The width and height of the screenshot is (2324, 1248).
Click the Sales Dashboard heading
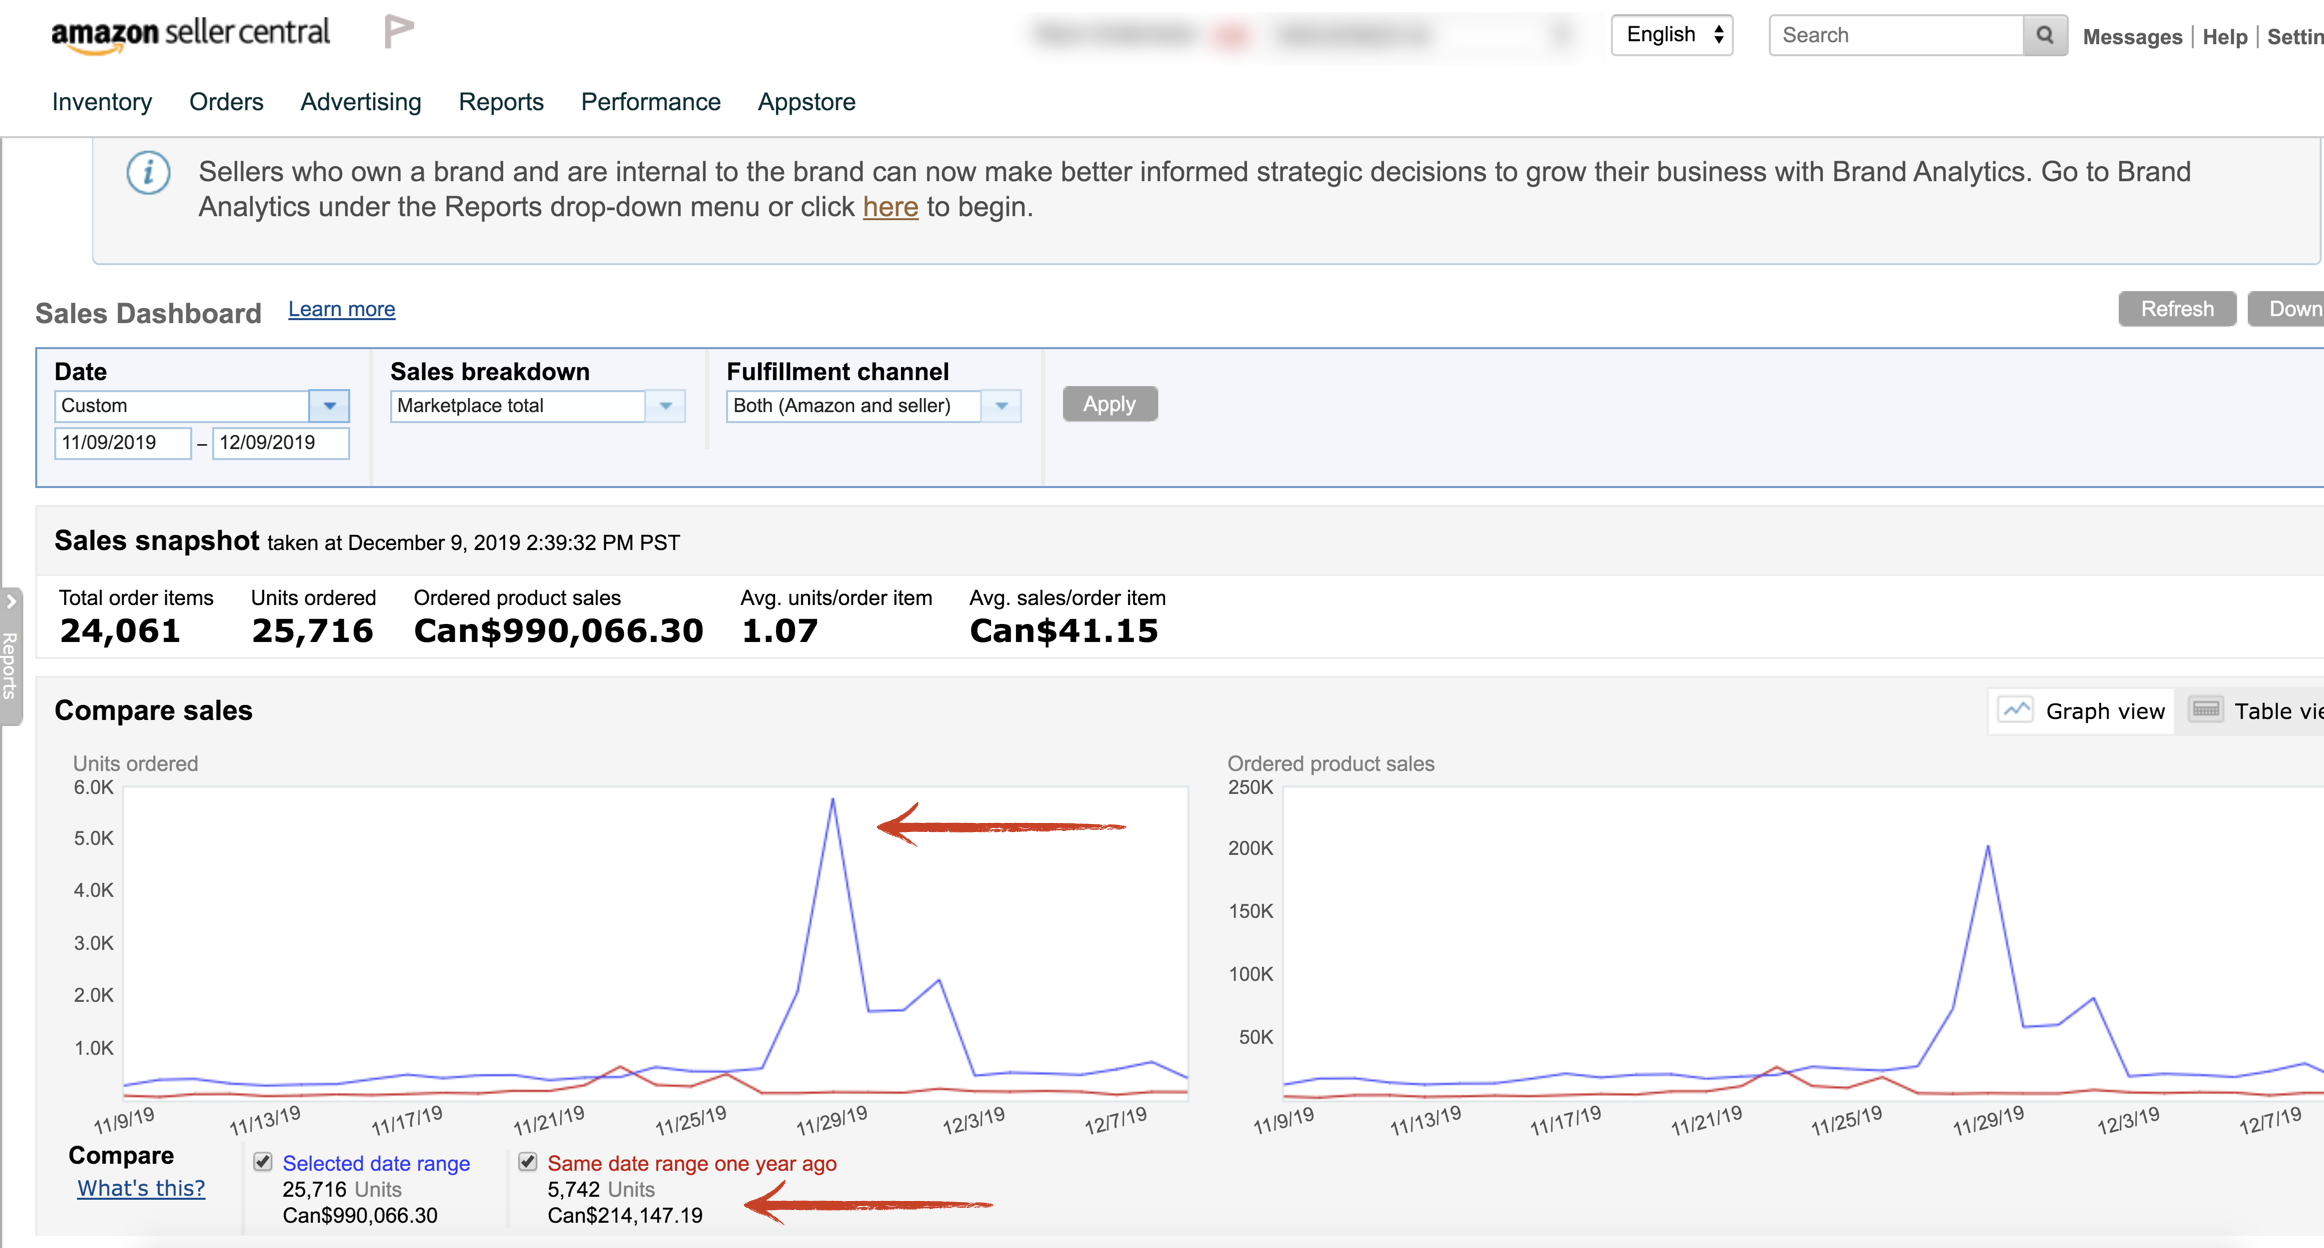click(148, 313)
